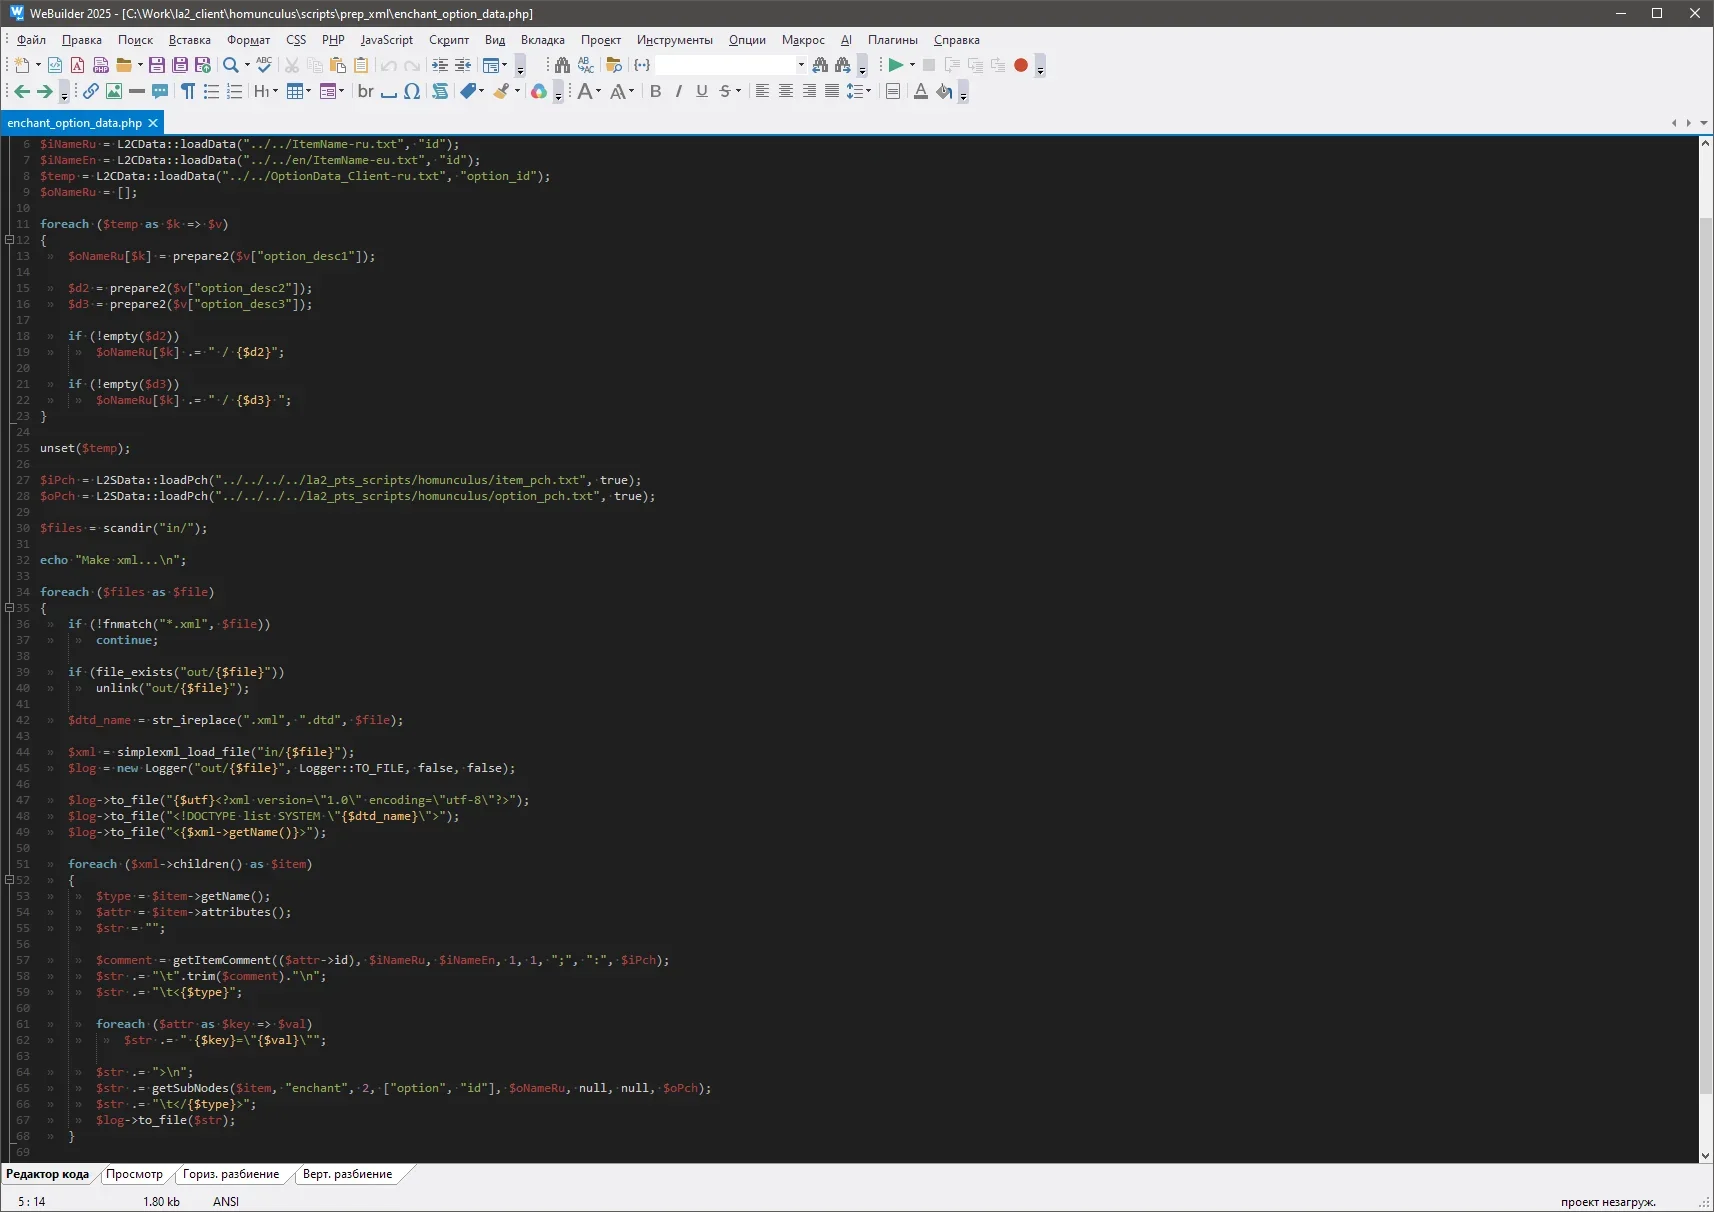Toggle Italic formatting
1714x1212 pixels.
tap(679, 92)
